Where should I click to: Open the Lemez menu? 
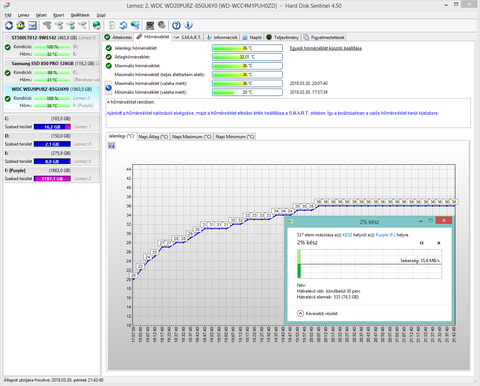23,15
